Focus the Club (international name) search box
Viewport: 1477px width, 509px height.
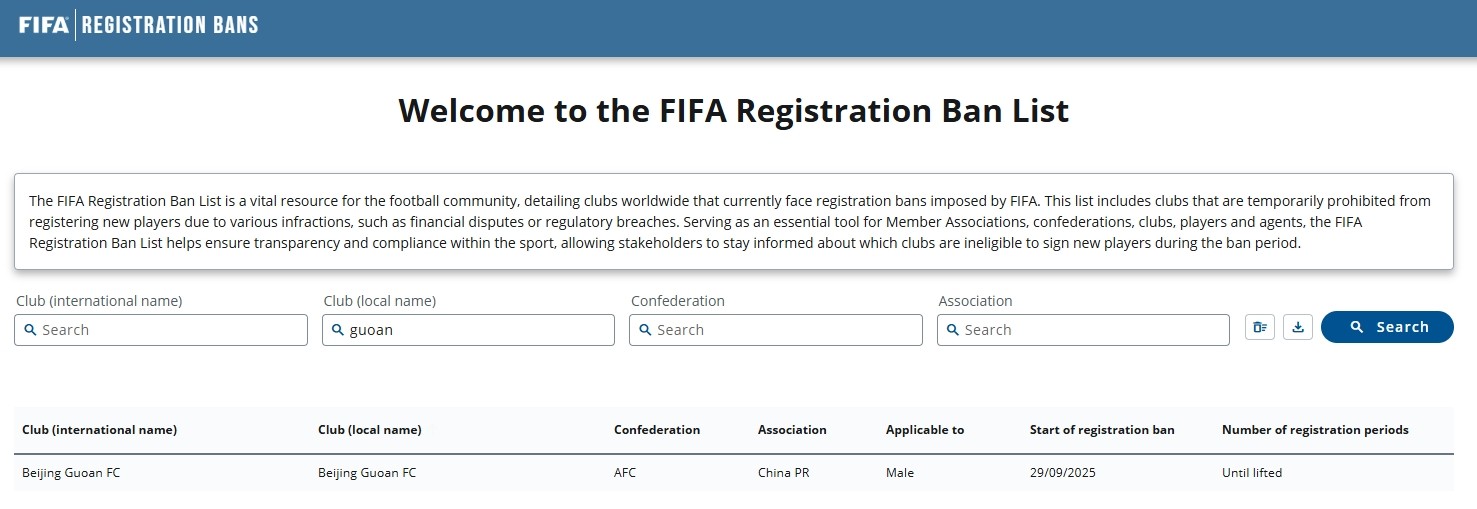coord(170,330)
